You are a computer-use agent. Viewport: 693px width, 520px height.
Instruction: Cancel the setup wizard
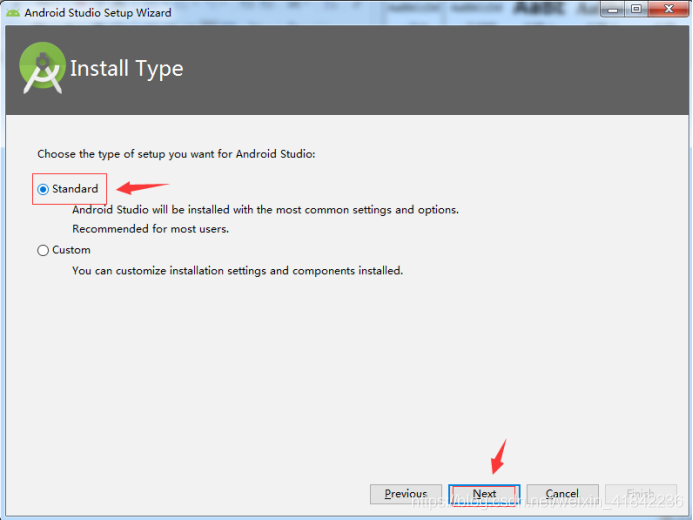(562, 493)
